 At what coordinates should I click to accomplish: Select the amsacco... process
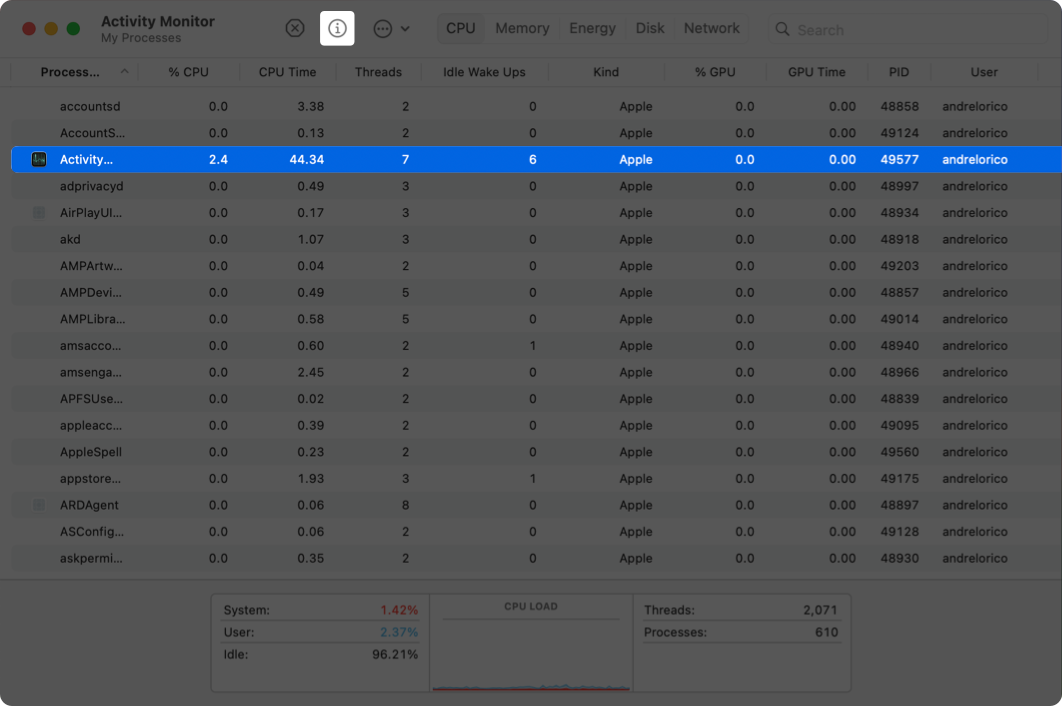coord(90,346)
